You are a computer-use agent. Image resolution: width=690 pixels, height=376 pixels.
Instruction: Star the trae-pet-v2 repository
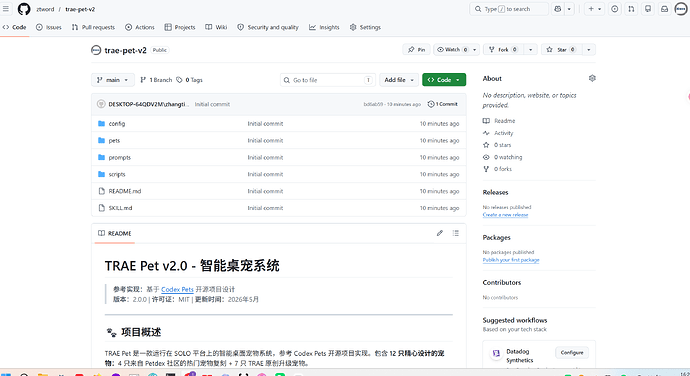561,50
